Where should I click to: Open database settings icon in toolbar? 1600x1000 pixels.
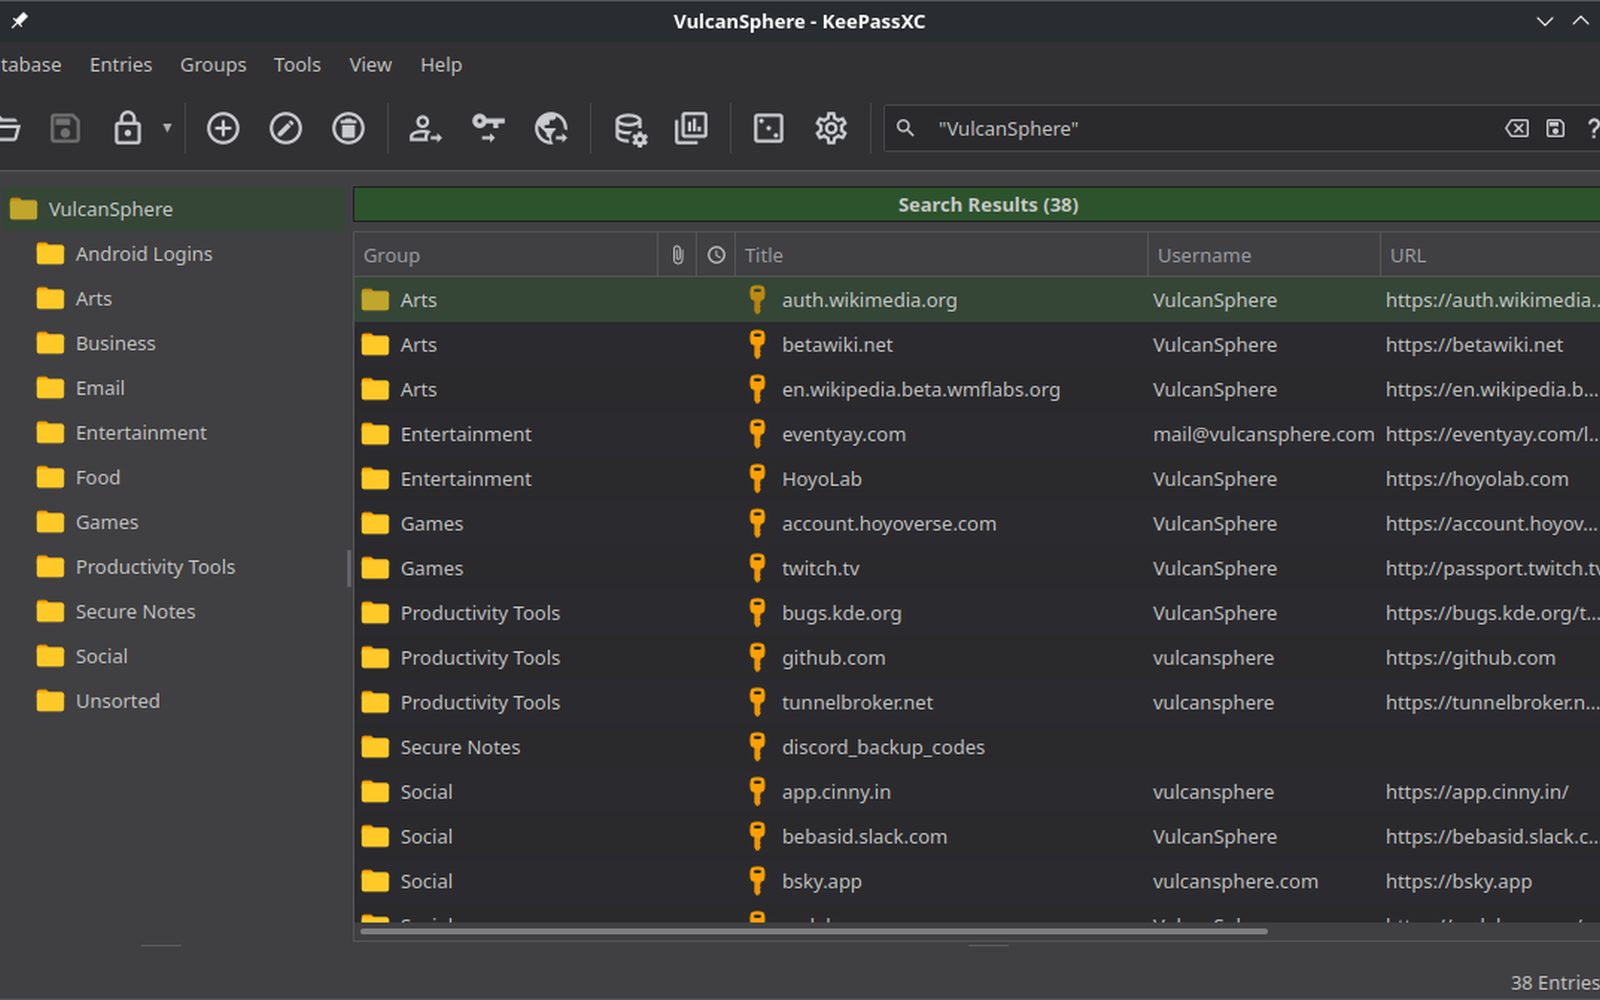coord(630,128)
